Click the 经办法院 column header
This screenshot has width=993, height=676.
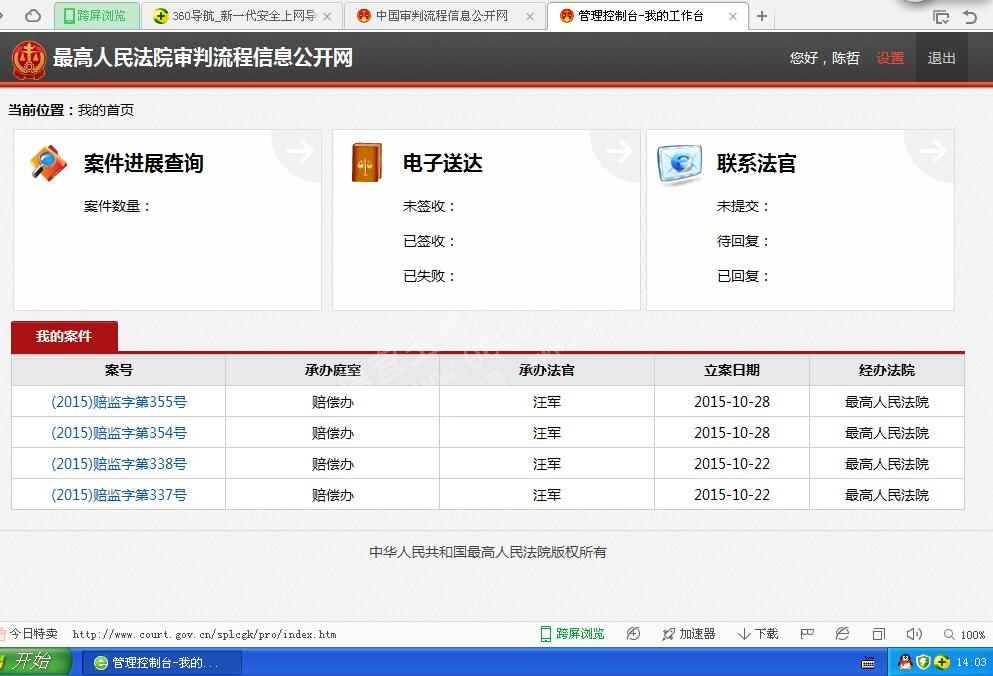887,371
